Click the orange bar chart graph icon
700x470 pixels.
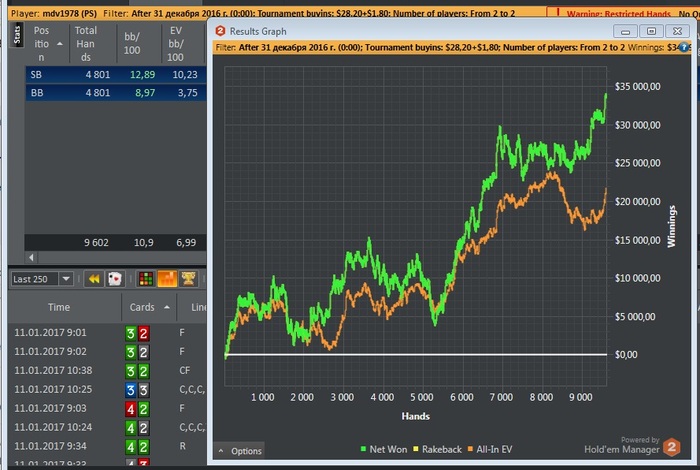tap(167, 279)
